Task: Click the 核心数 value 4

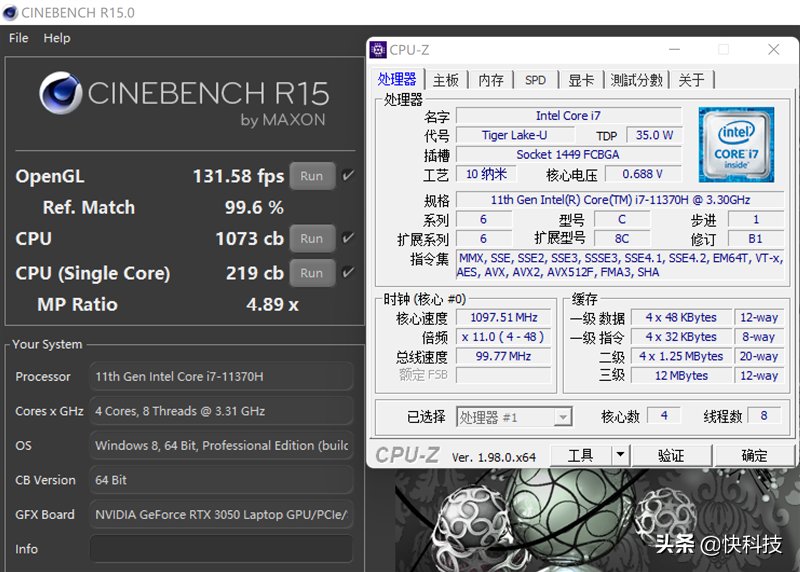Action: (x=664, y=415)
